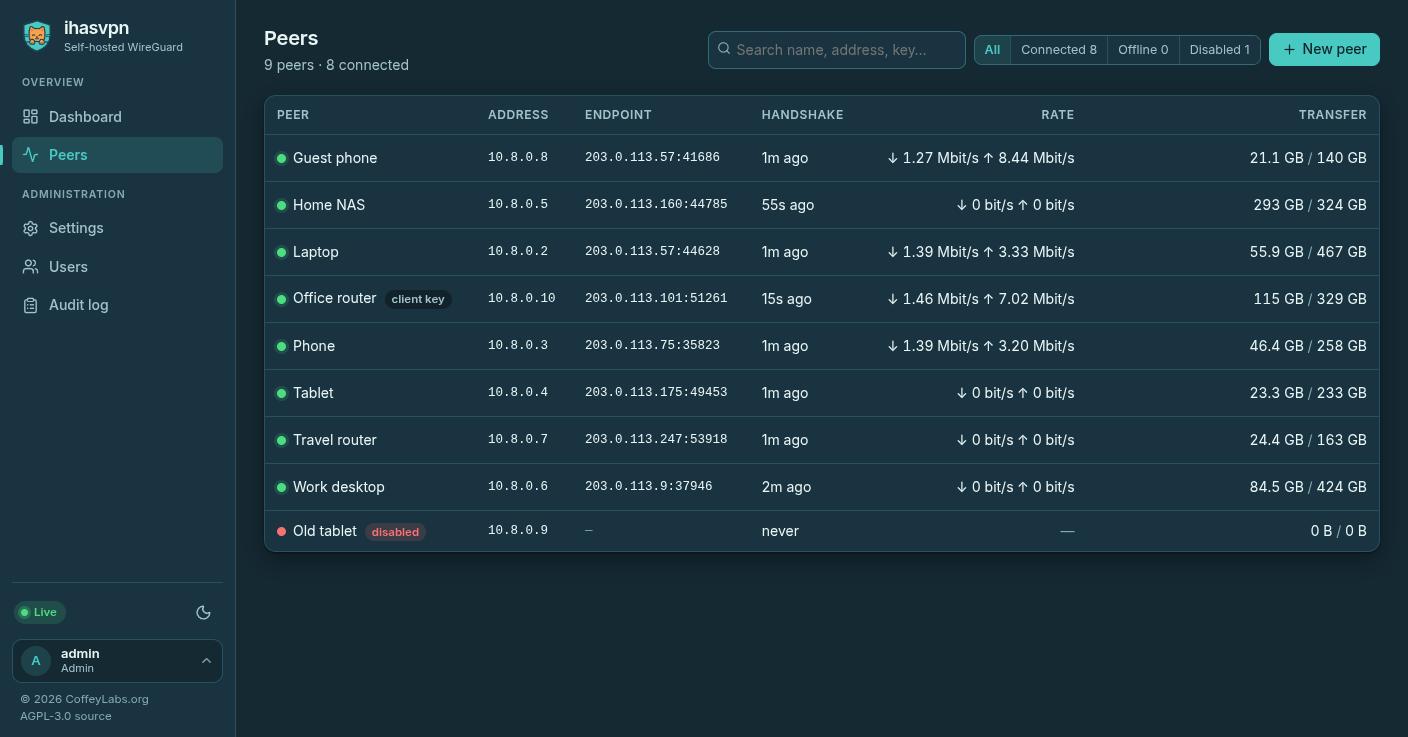The height and width of the screenshot is (737, 1408).
Task: Go to the Users page
Action: 117,267
